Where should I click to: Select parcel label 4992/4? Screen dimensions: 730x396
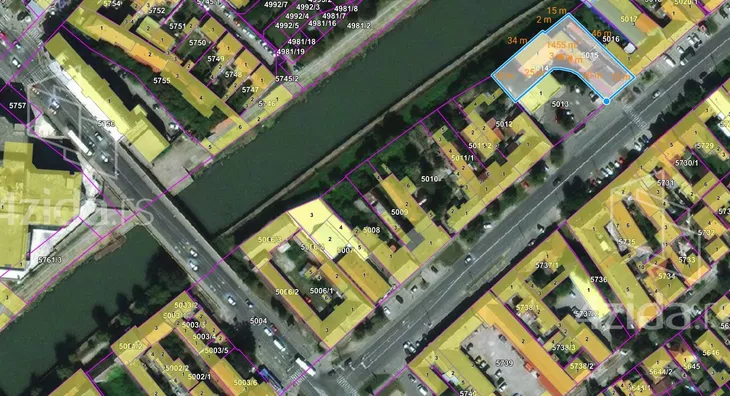[x=297, y=16]
